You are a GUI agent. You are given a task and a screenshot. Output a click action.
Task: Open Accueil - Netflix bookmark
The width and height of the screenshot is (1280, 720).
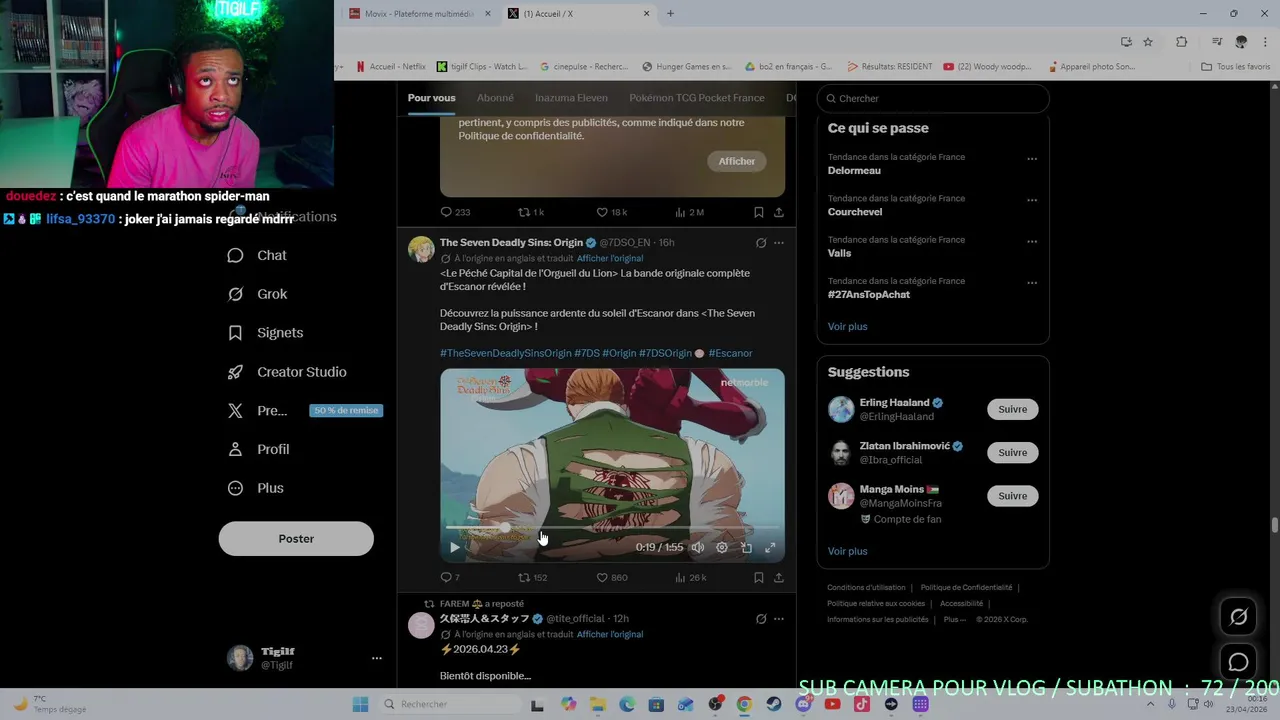(x=391, y=67)
